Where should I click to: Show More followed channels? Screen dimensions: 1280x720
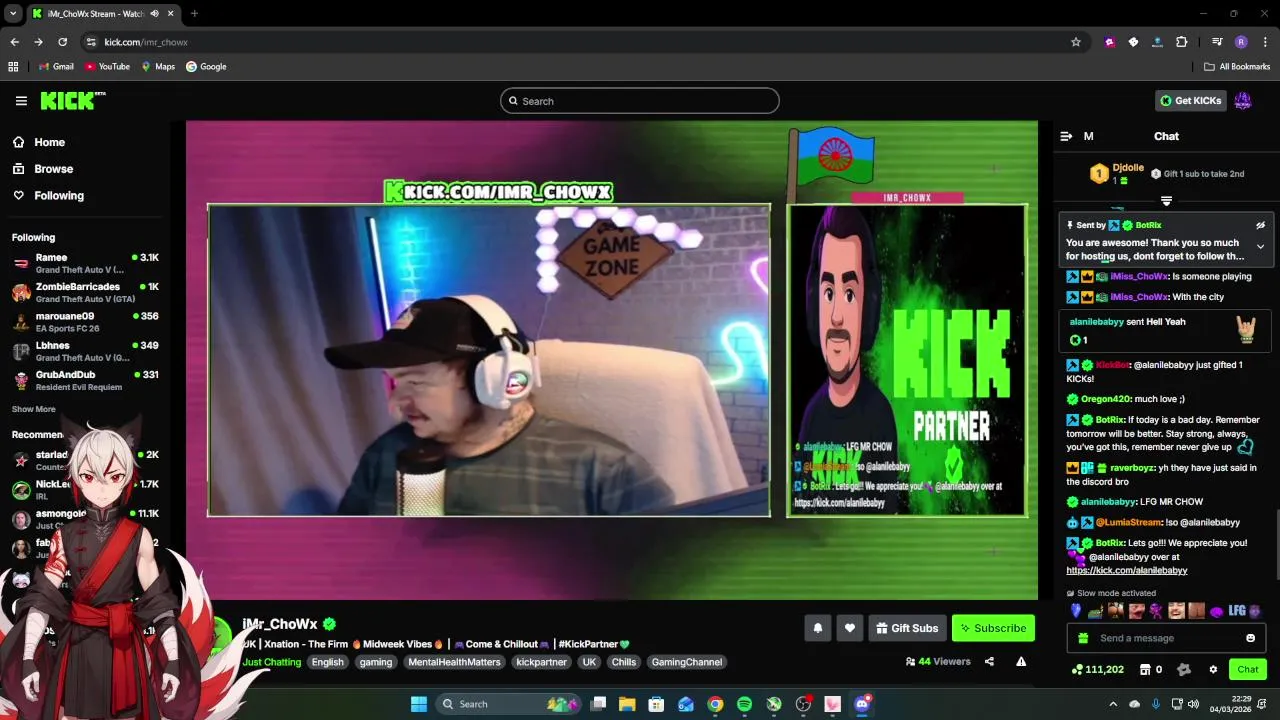[34, 409]
